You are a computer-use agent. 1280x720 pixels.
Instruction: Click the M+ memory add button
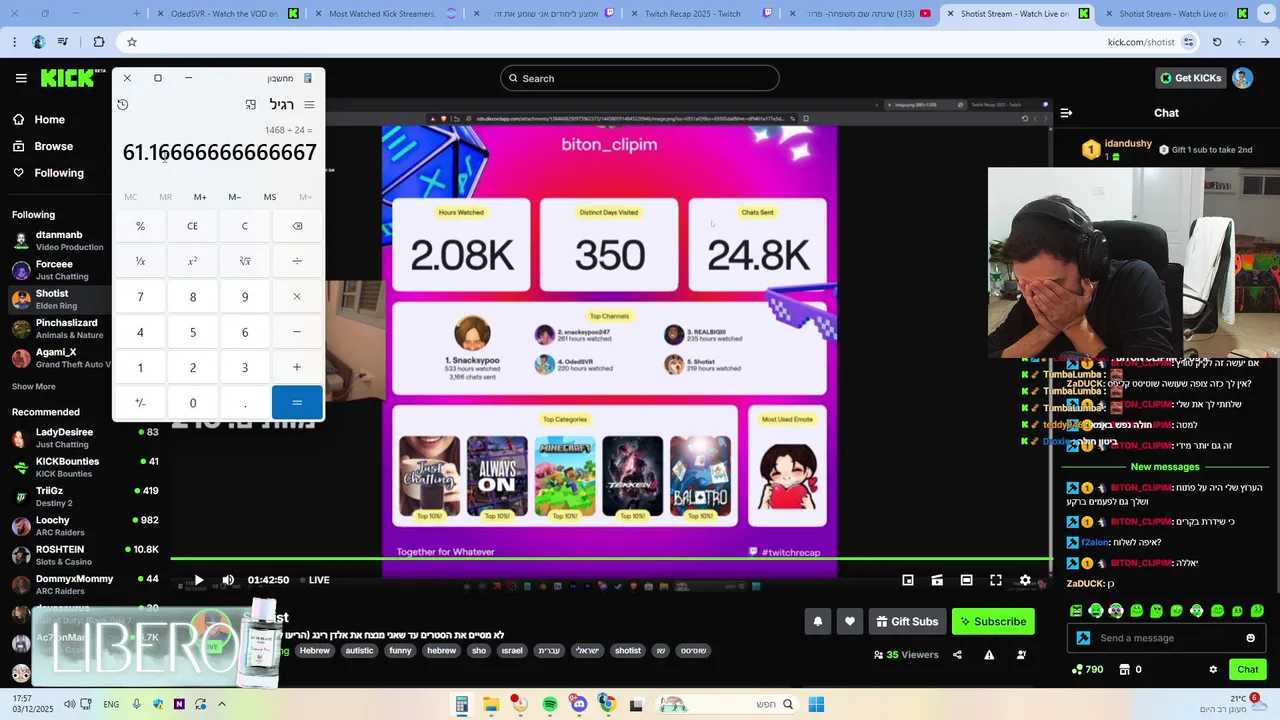point(200,197)
